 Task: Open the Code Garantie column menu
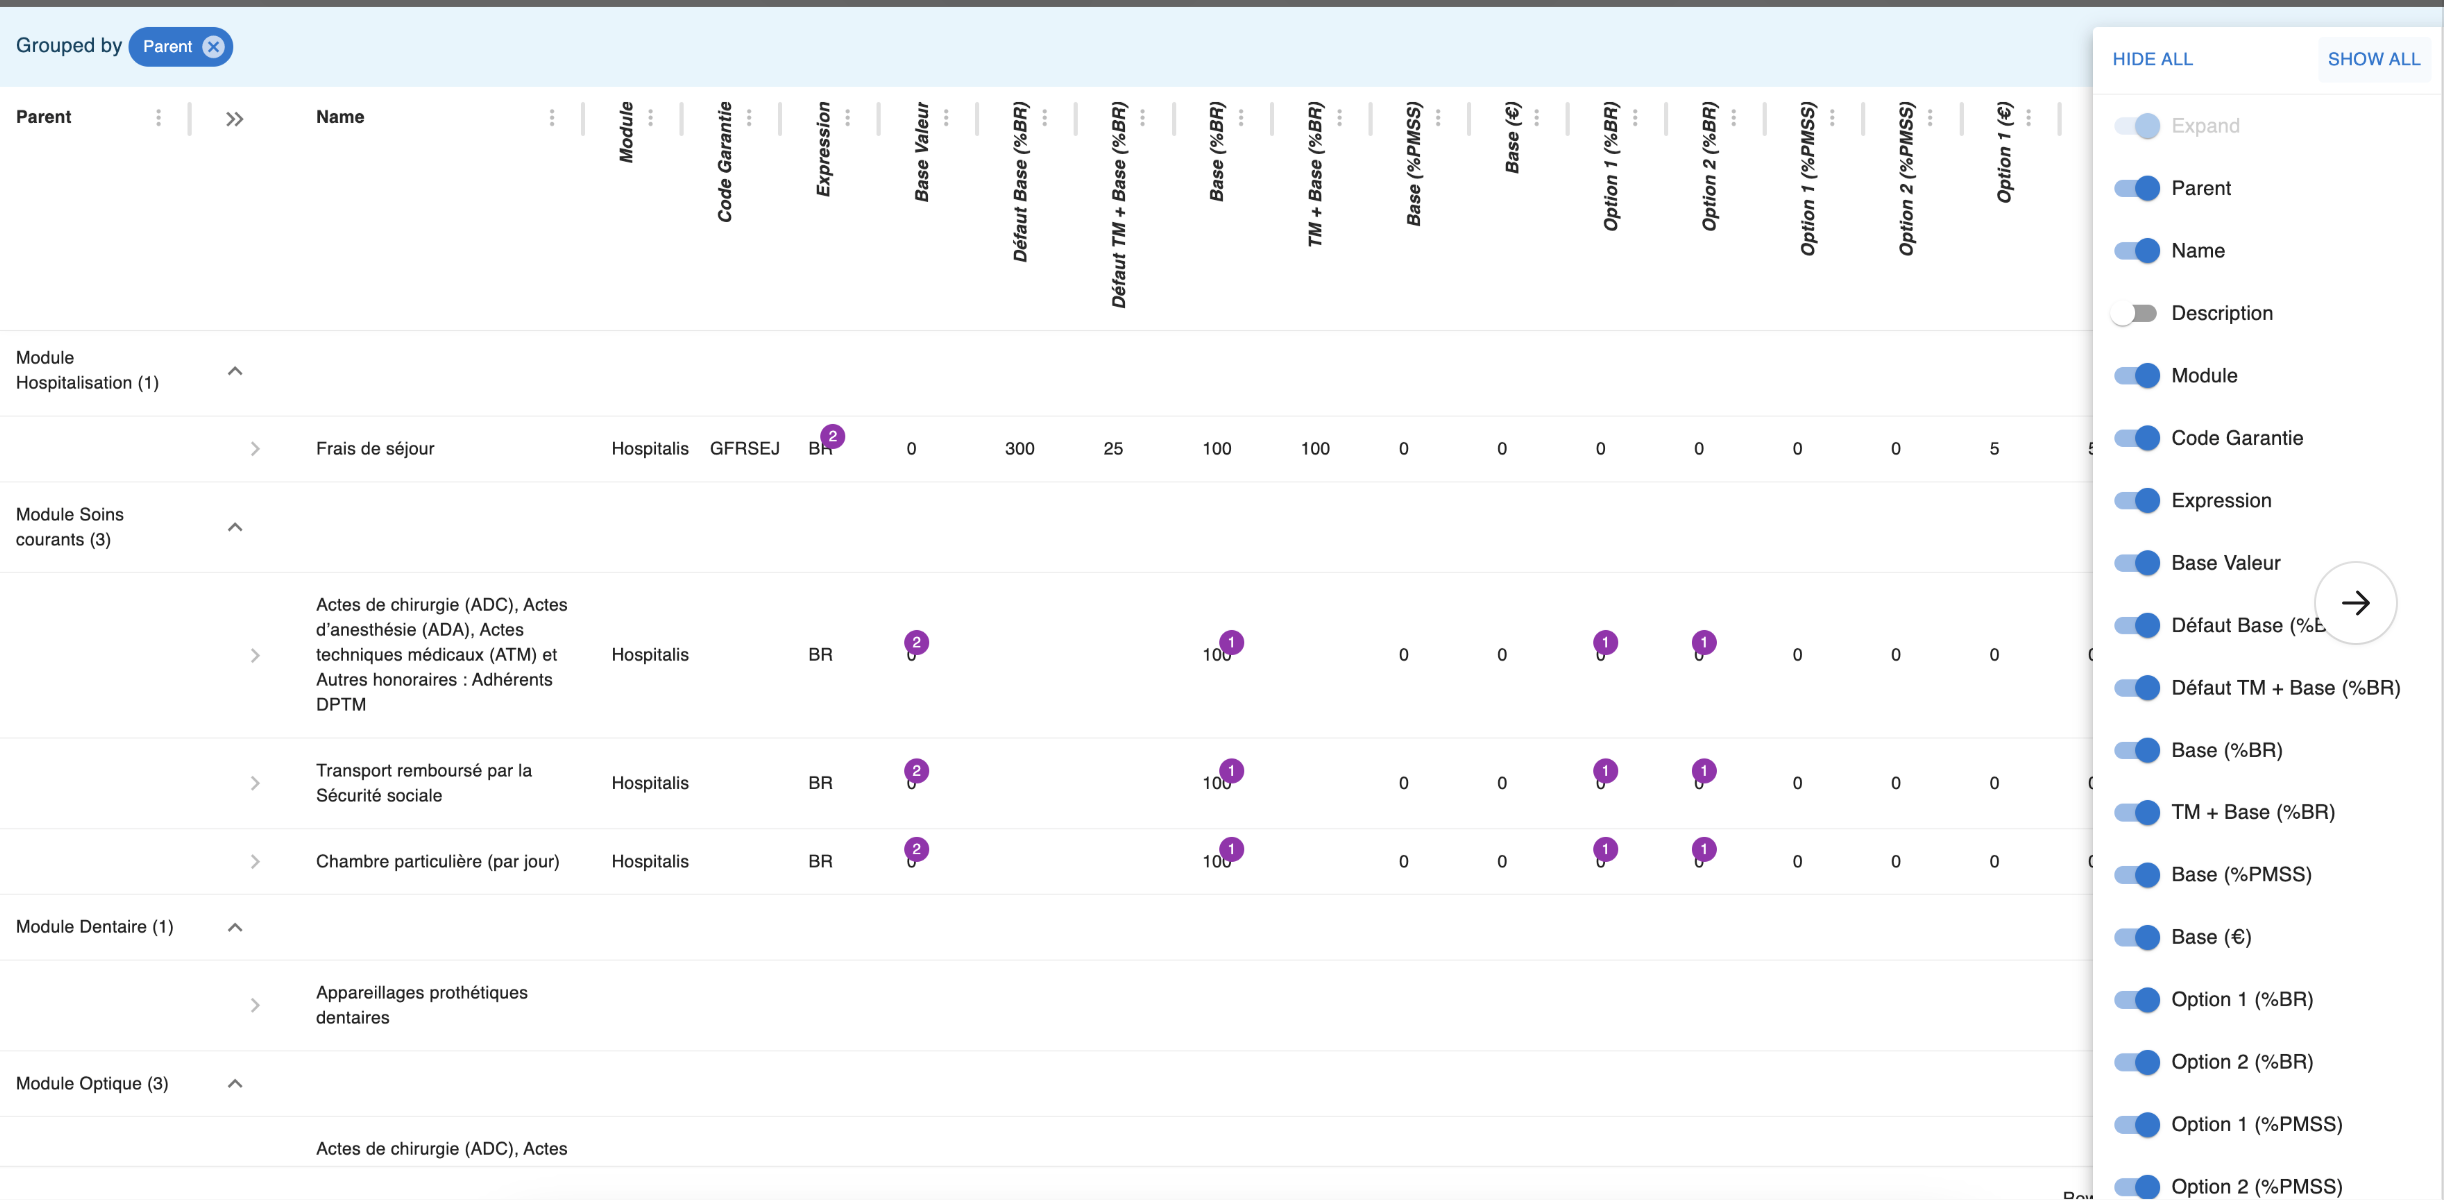pos(749,117)
